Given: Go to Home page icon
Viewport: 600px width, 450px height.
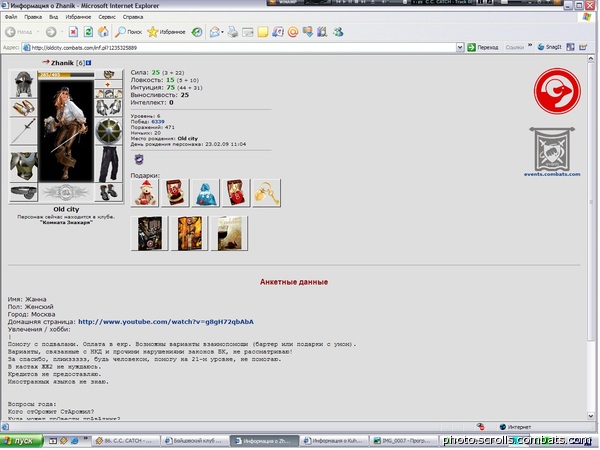Looking at the screenshot, I should point(103,32).
